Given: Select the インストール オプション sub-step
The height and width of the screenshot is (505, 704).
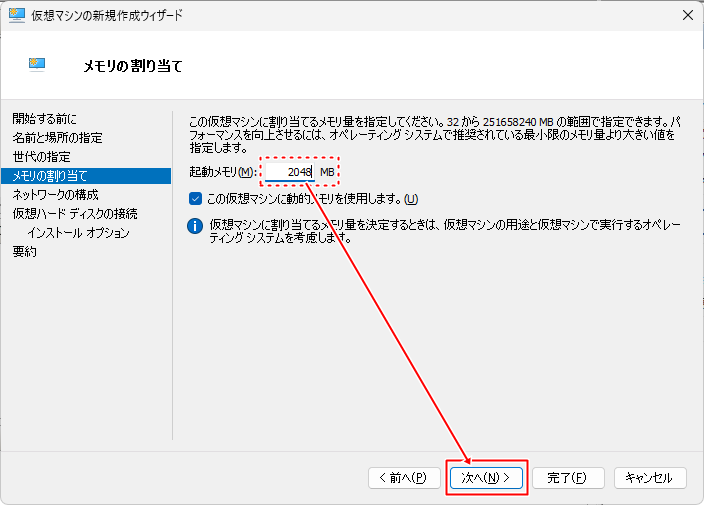Looking at the screenshot, I should click(x=79, y=233).
